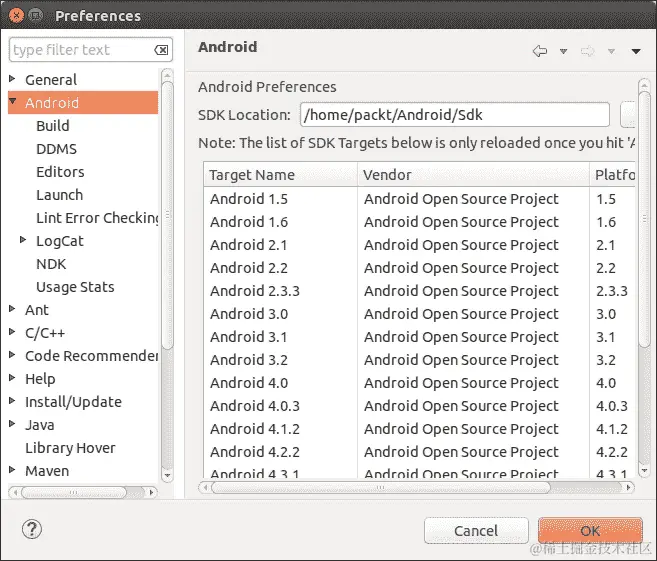Image resolution: width=657 pixels, height=561 pixels.
Task: Open the back history dropdown arrow
Action: click(x=564, y=51)
